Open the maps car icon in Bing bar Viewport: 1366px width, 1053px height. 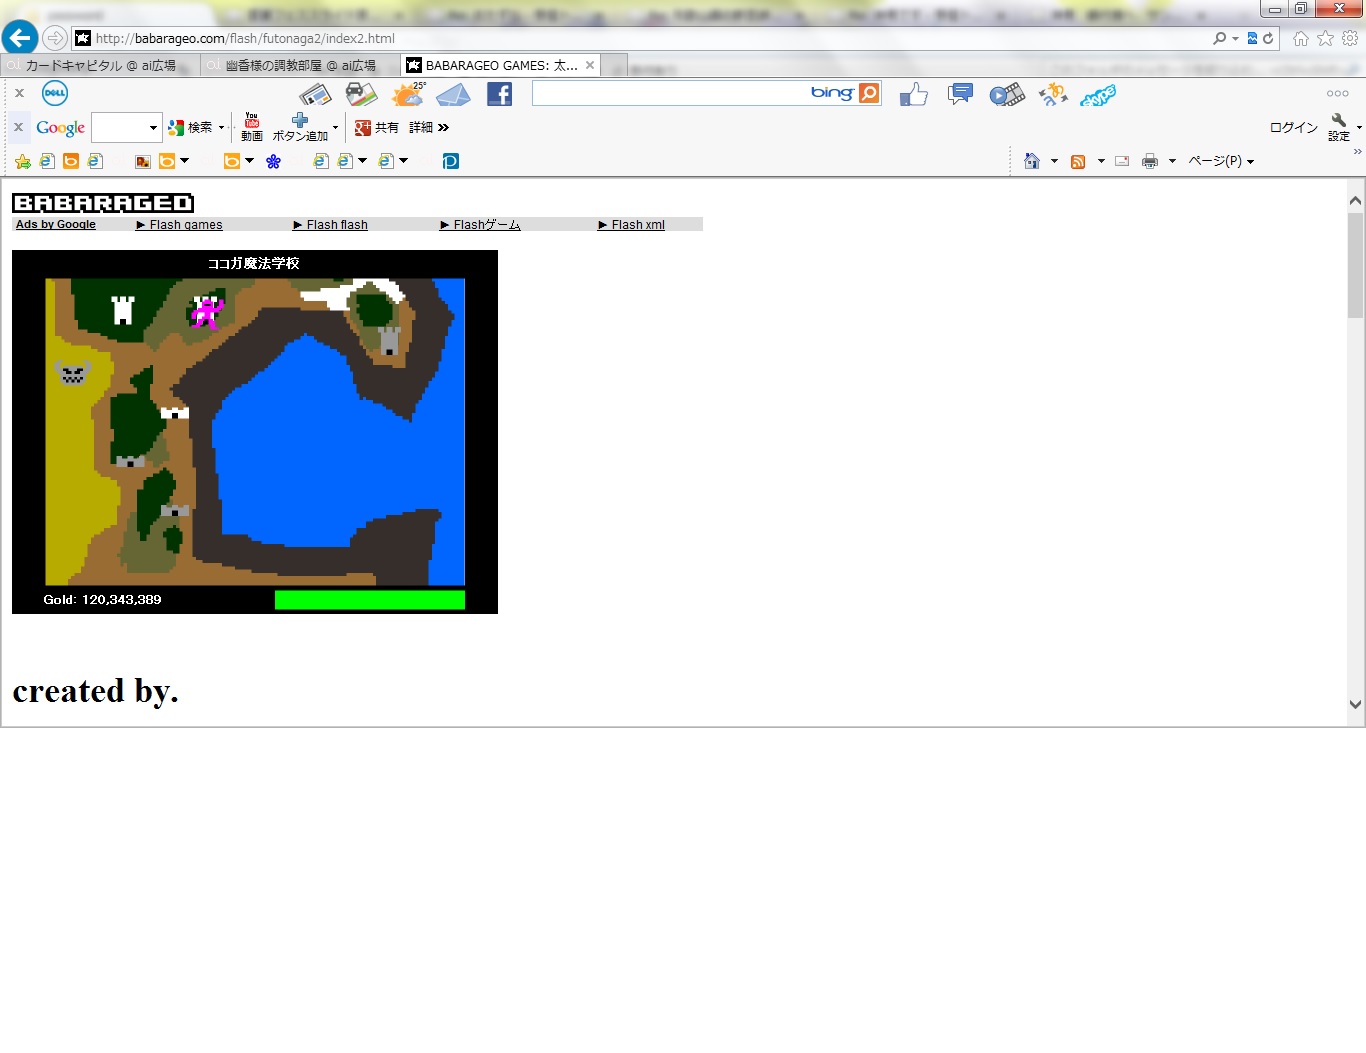361,94
